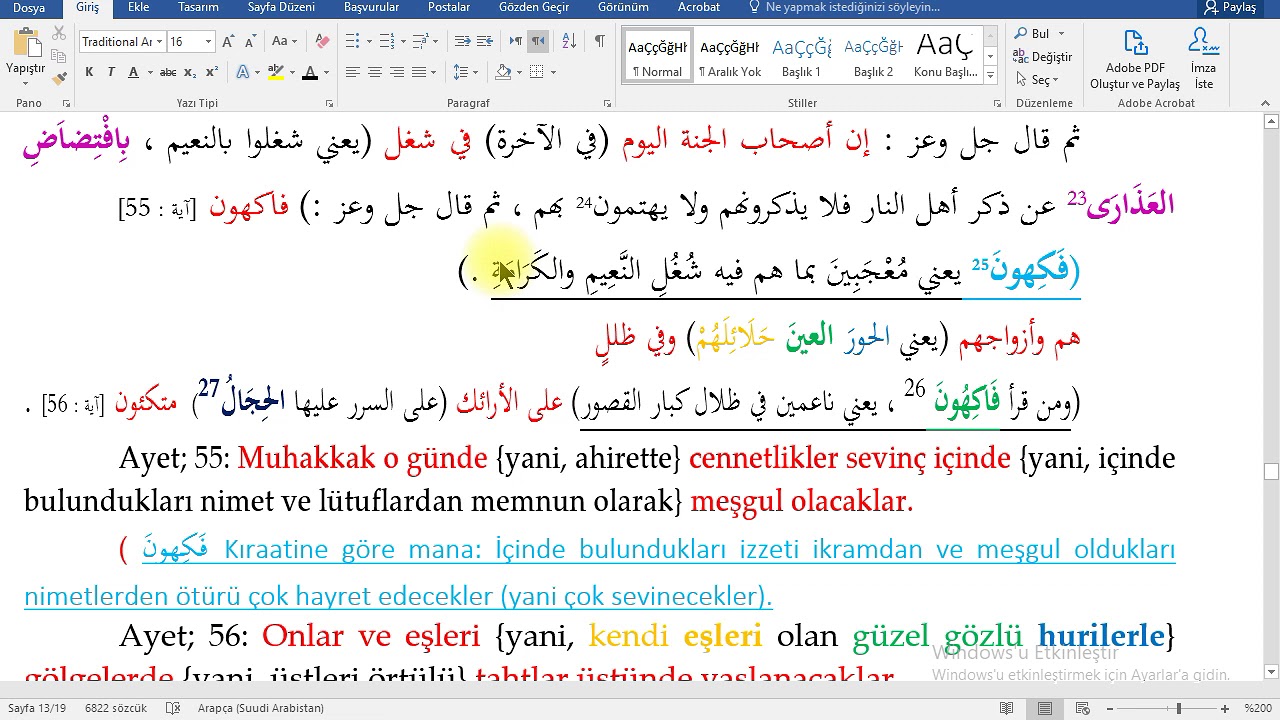Decrease paragraph indent

[x=462, y=42]
